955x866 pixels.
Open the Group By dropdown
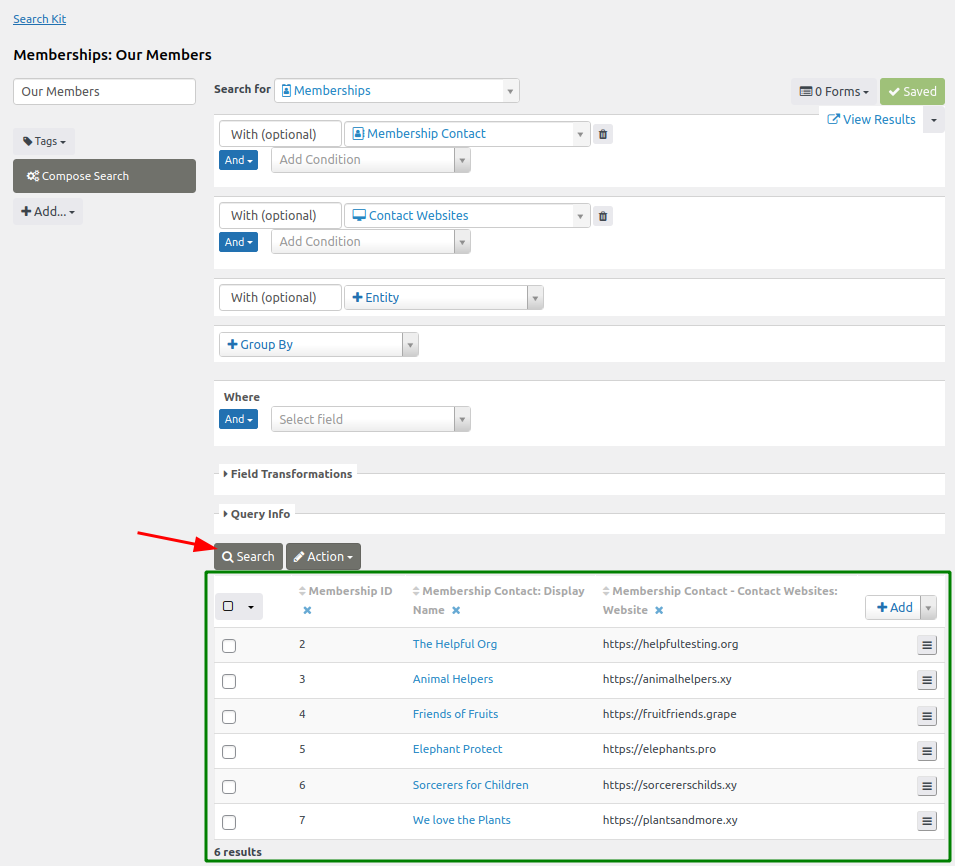point(318,345)
